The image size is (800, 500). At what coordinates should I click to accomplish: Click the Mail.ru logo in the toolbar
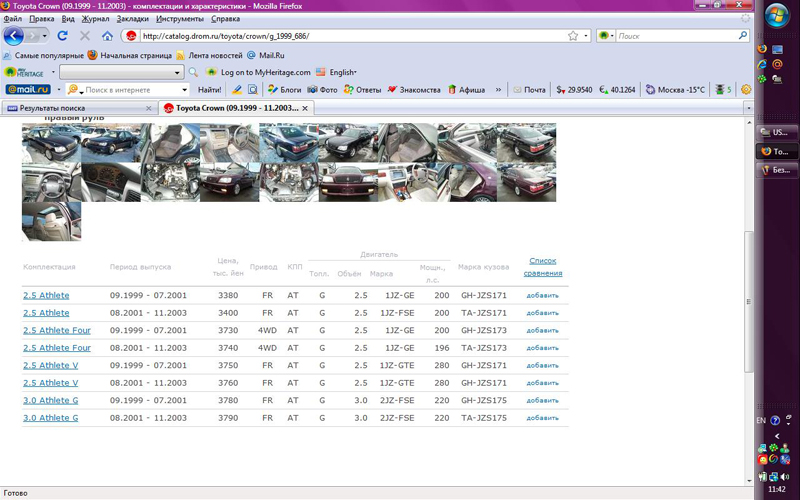(x=28, y=90)
